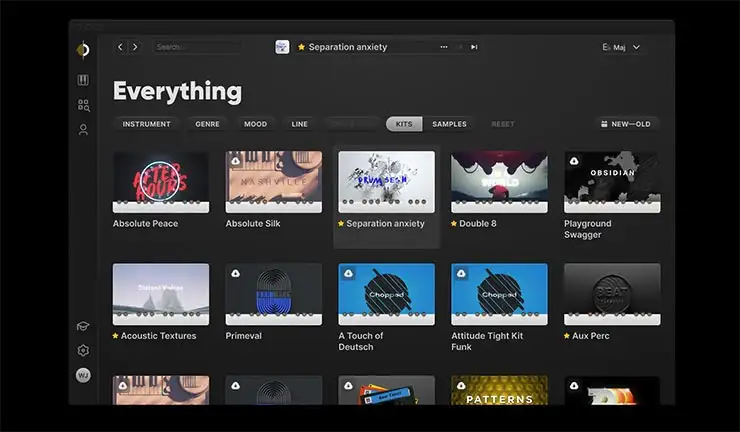Download Attitude Tight Kit Funk via cloud icon
This screenshot has height=432, width=740.
click(x=461, y=273)
